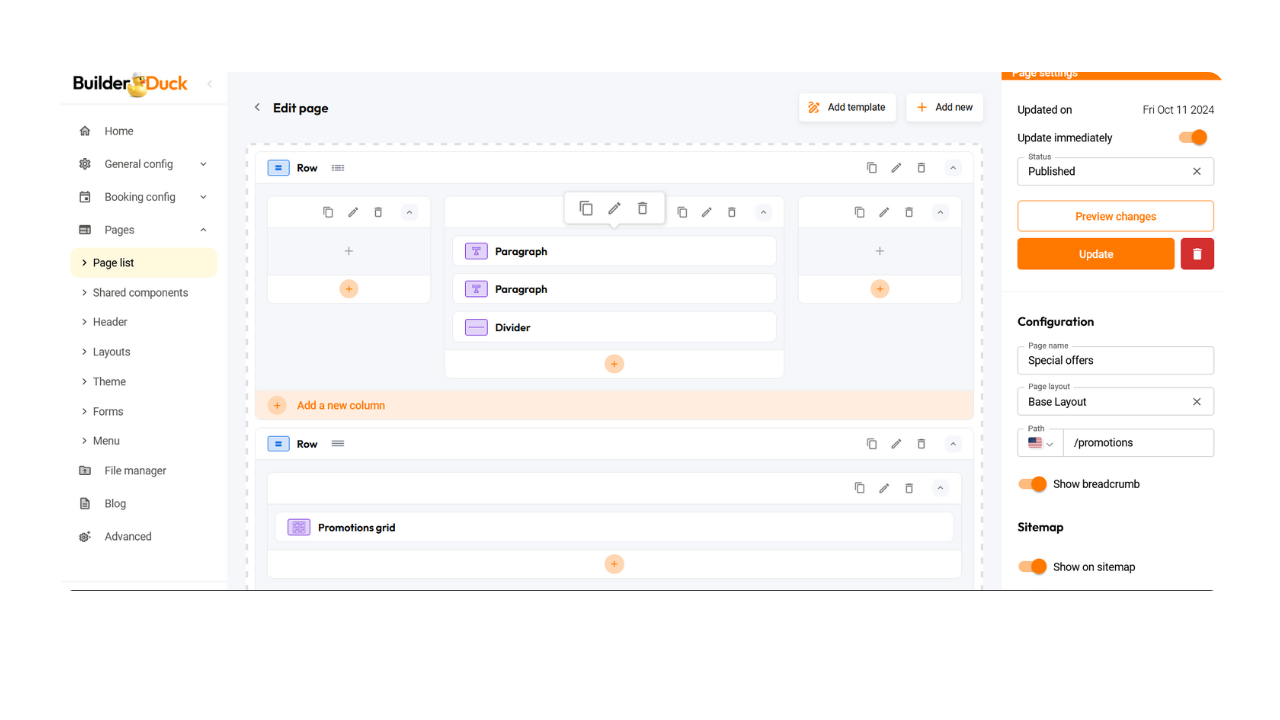This screenshot has height=720, width=1280.
Task: Collapse the BuilderDuck sidebar with the arrow
Action: pos(209,84)
